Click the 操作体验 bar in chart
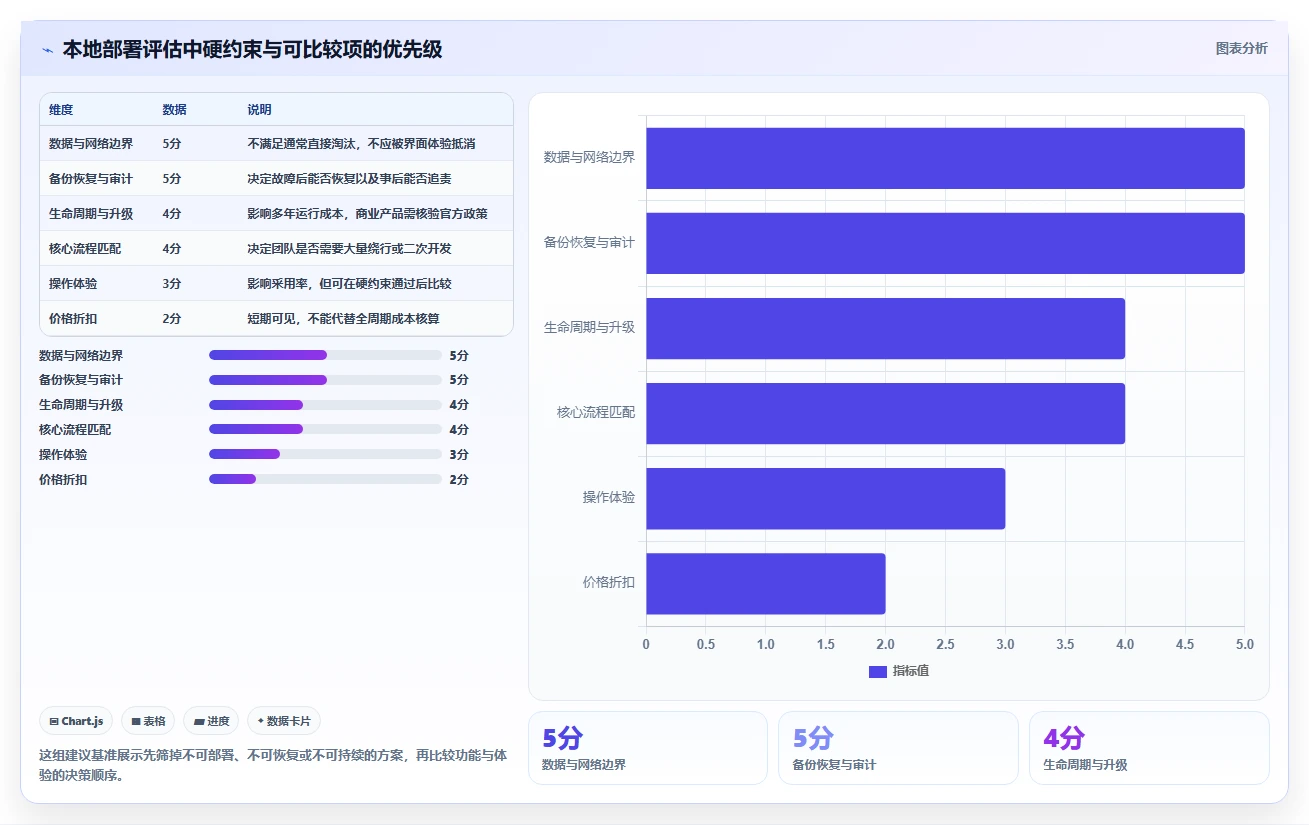 825,498
